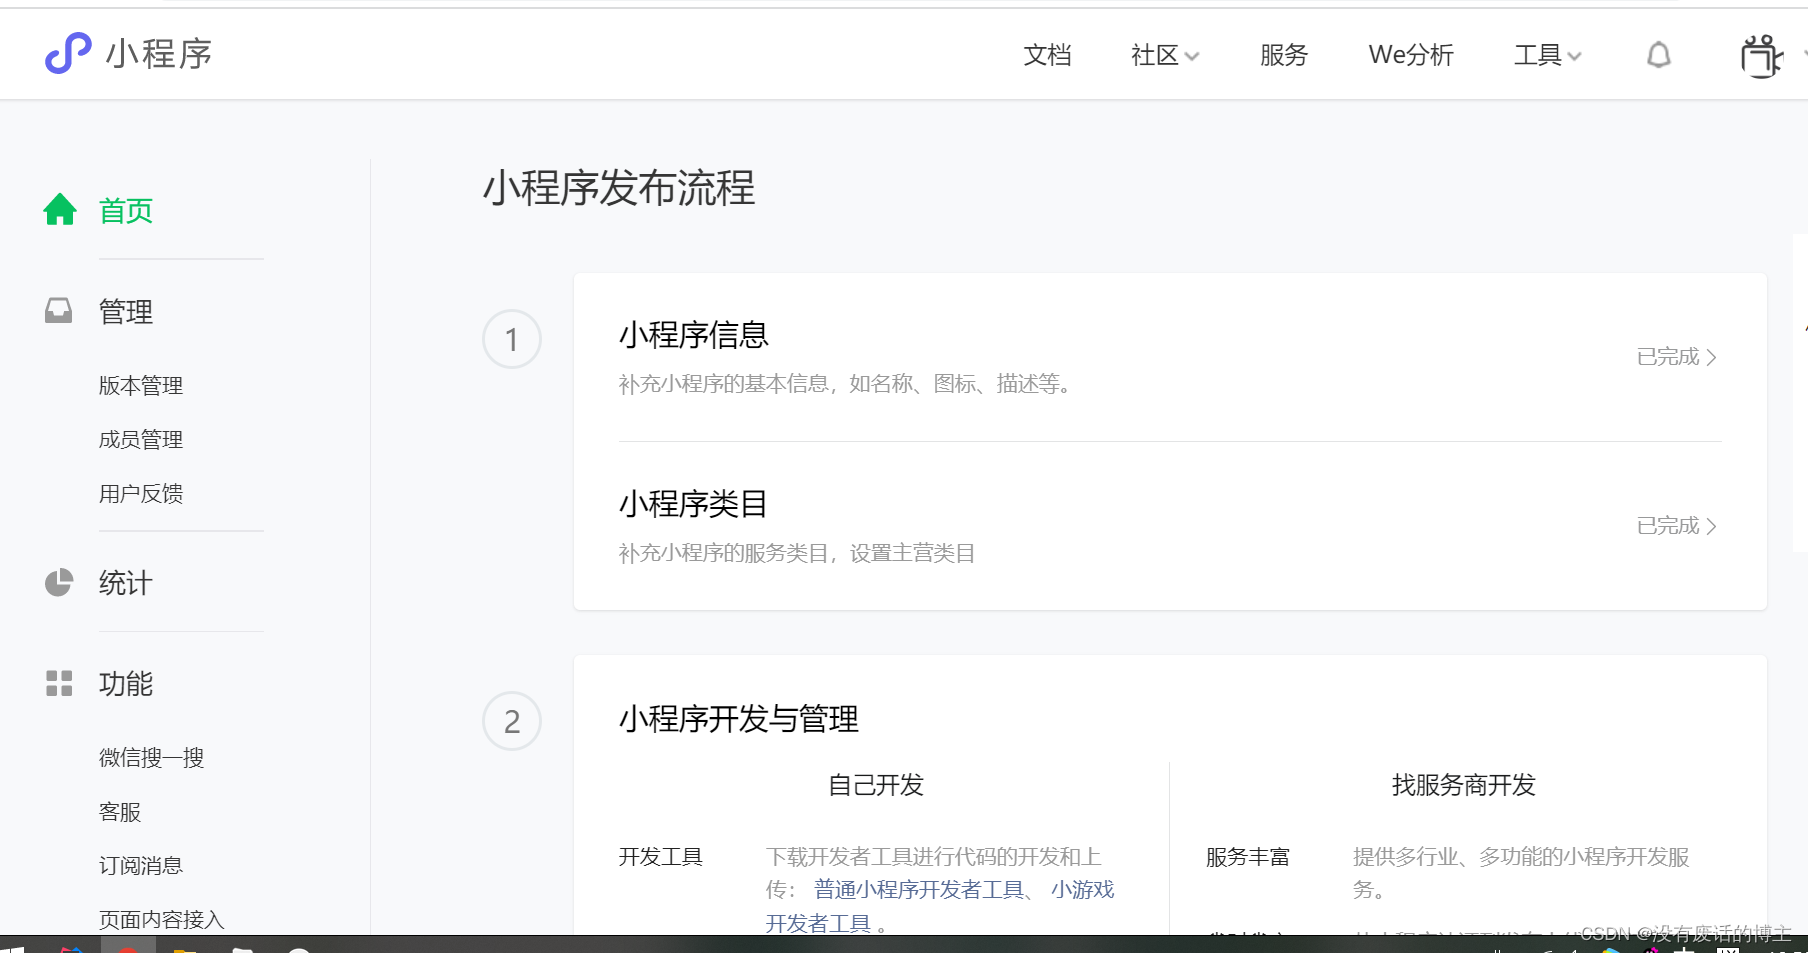Image resolution: width=1808 pixels, height=953 pixels.
Task: Click the 统计 pie chart icon
Action: pyautogui.click(x=59, y=583)
